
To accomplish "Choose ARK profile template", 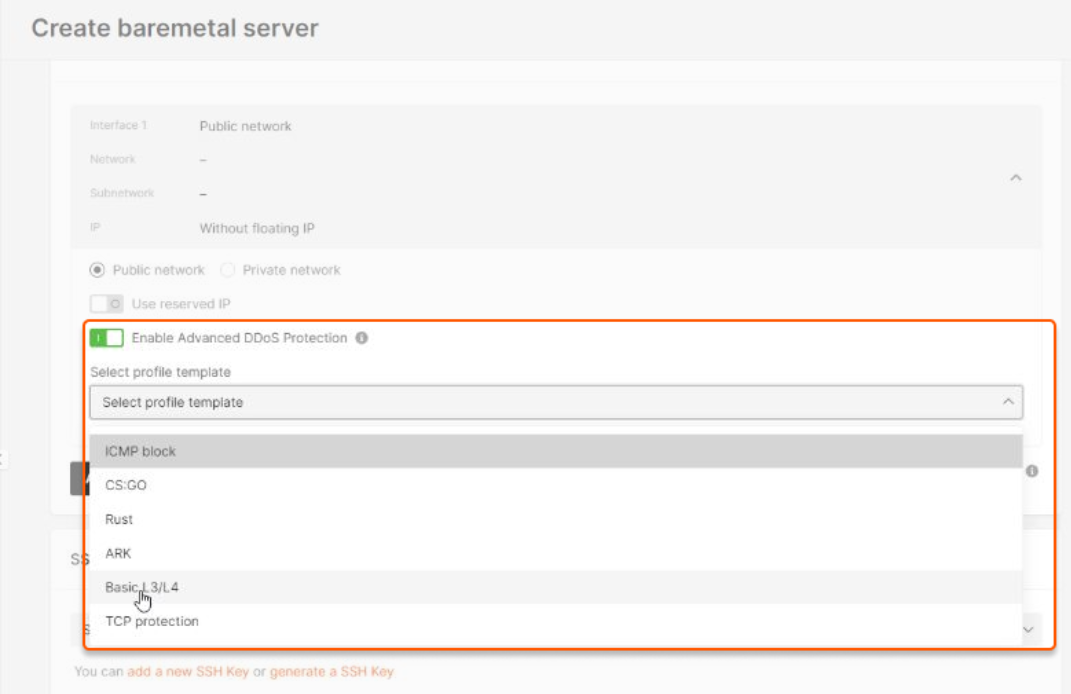I will (x=556, y=553).
